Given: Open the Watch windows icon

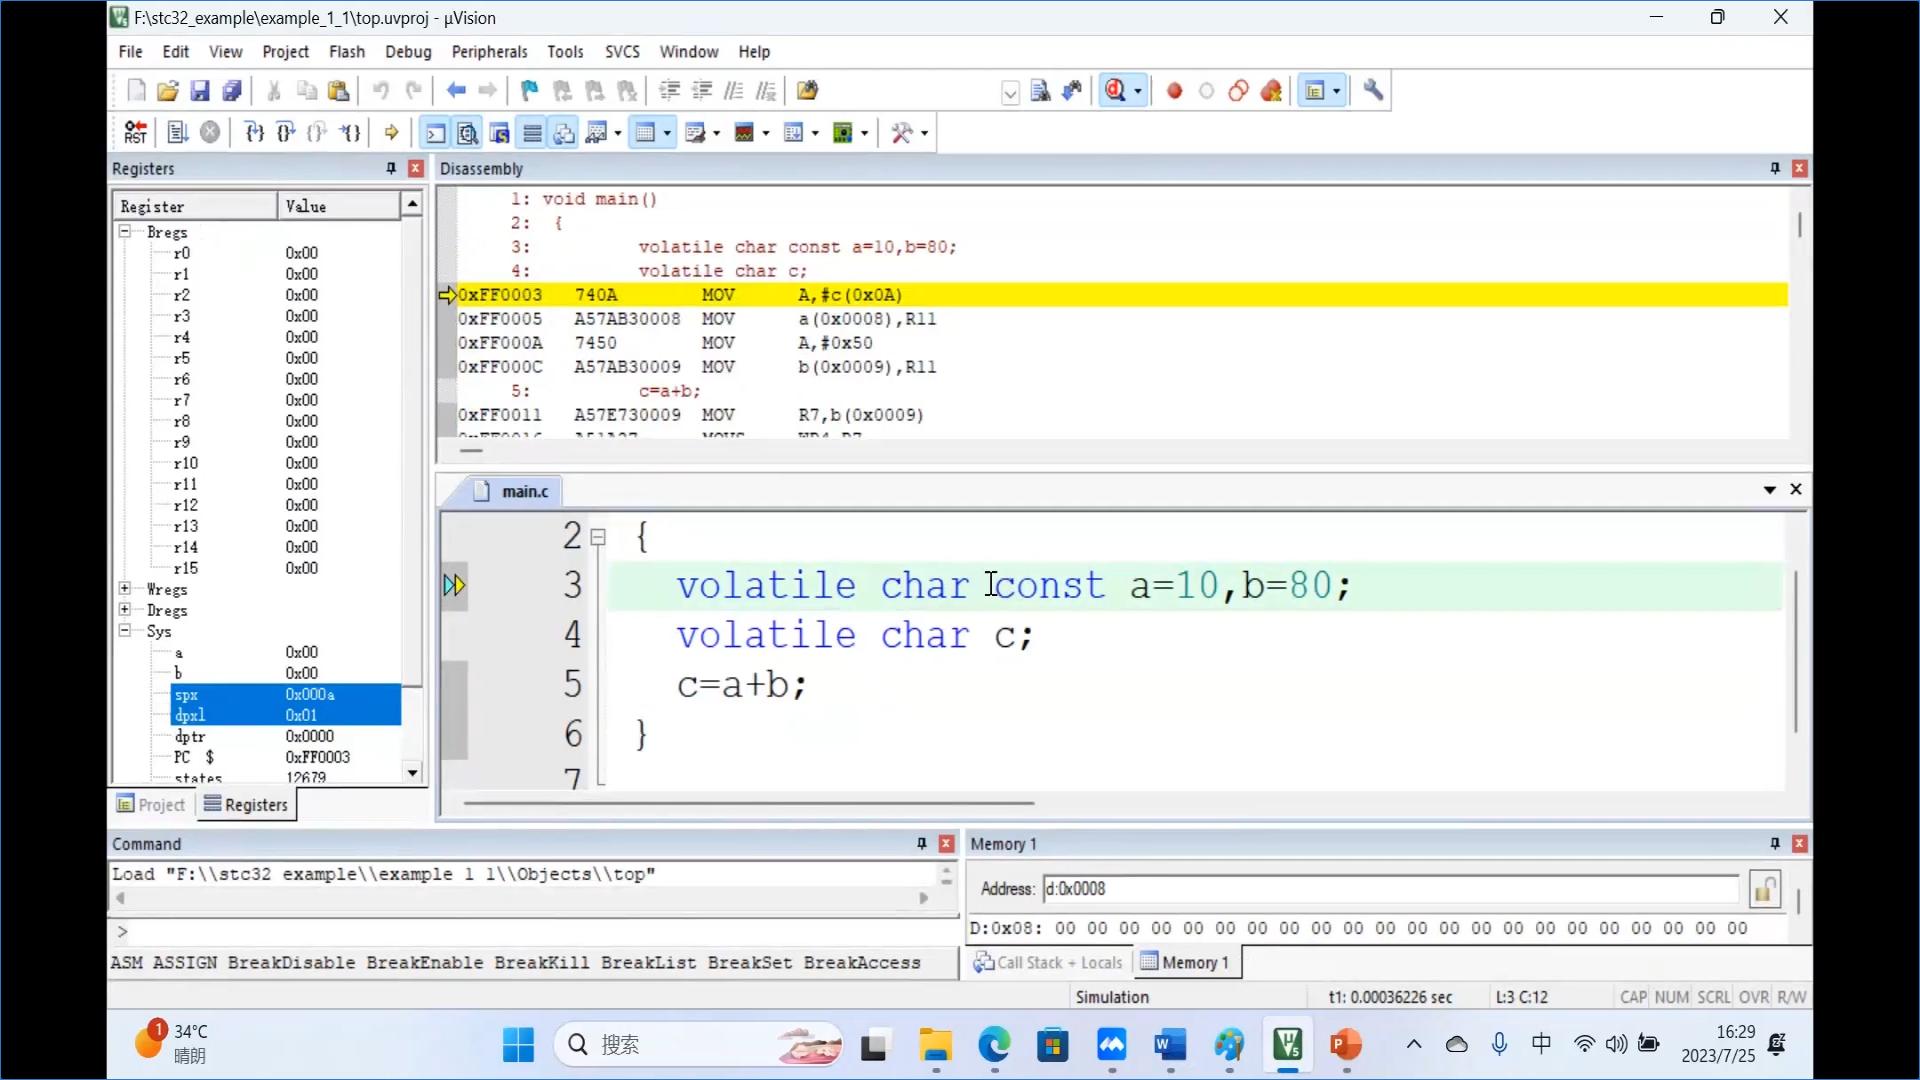Looking at the screenshot, I should (x=597, y=133).
